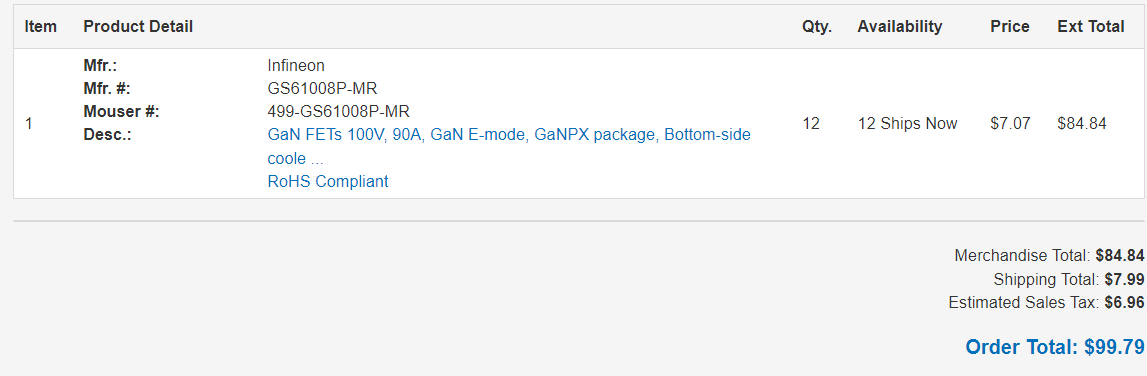Click the extended total $84.84 in row
The height and width of the screenshot is (376, 1147).
point(1082,124)
